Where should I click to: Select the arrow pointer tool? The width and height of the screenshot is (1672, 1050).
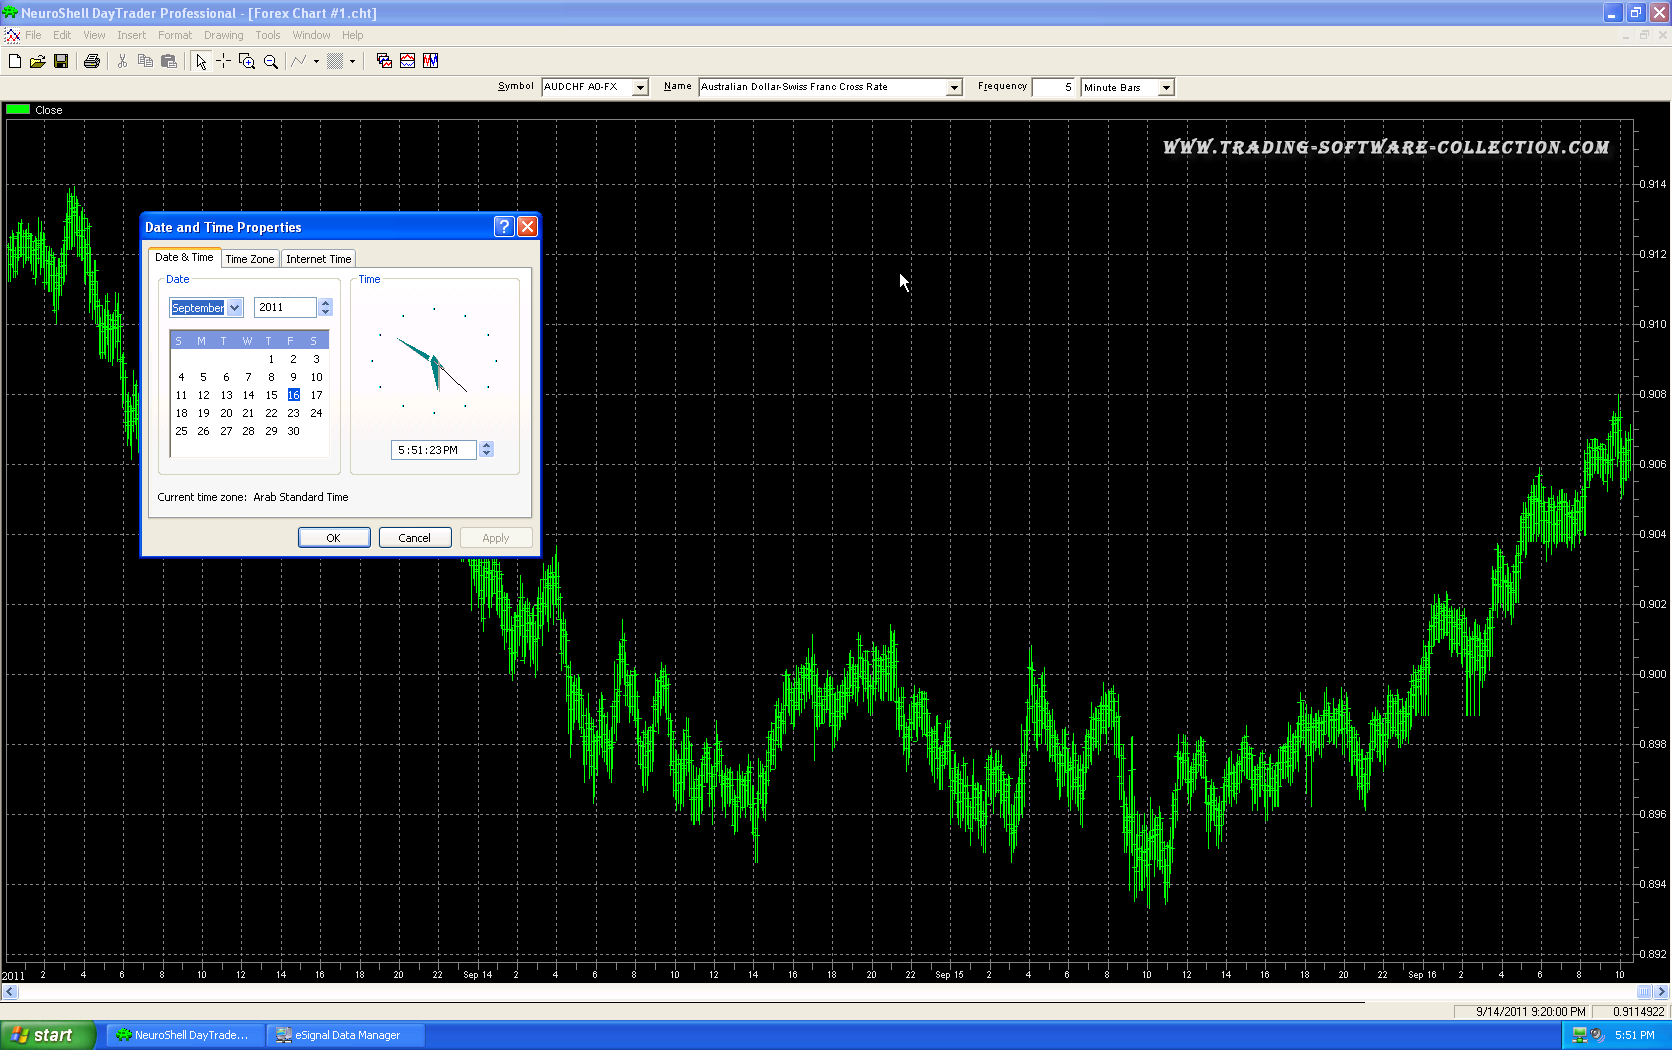[x=201, y=61]
